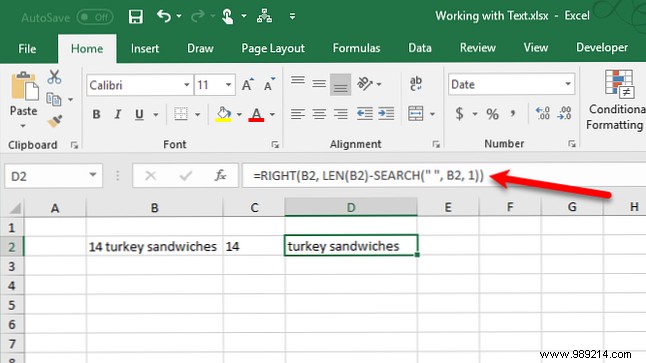Screen dimensions: 646x363
Task: Align text right in cell
Action: point(341,114)
